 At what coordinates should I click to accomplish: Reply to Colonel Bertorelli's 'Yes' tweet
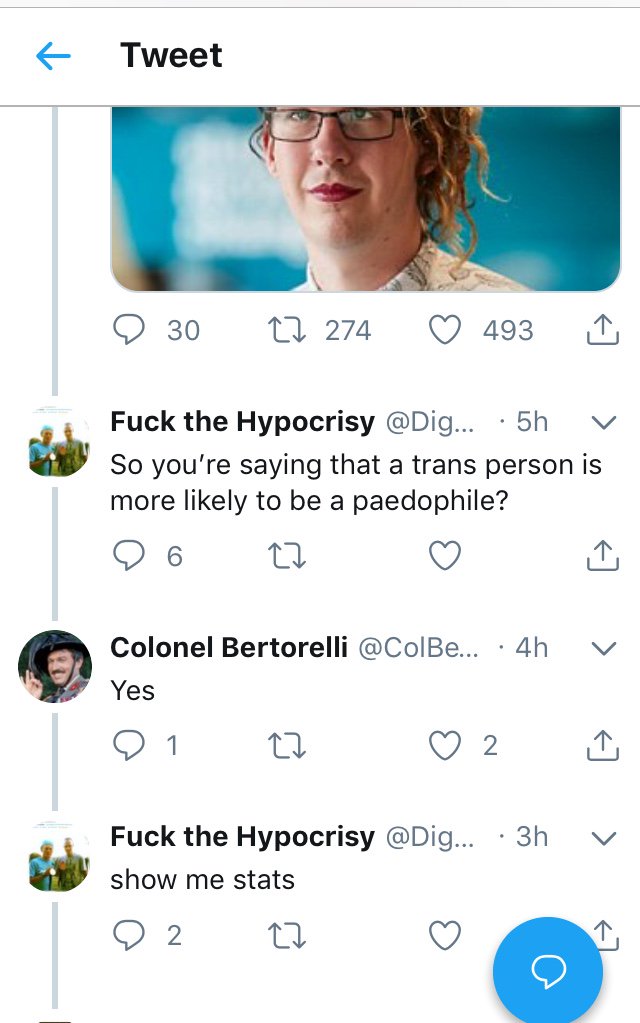coord(129,745)
